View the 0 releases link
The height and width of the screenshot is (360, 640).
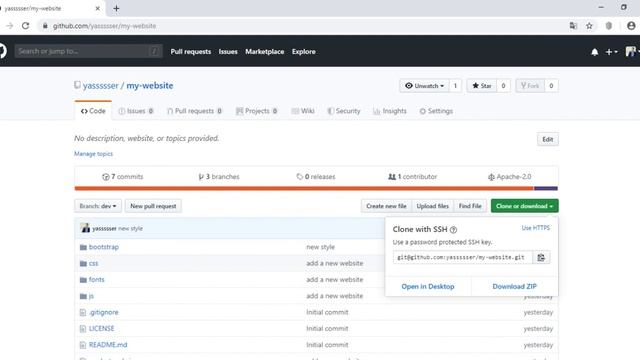(316, 177)
